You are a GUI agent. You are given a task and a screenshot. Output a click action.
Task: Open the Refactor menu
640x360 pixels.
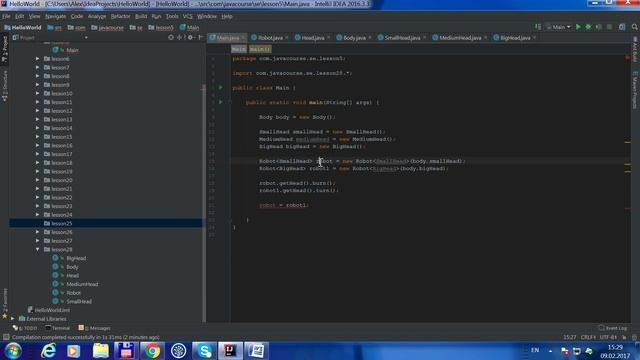tap(120, 16)
